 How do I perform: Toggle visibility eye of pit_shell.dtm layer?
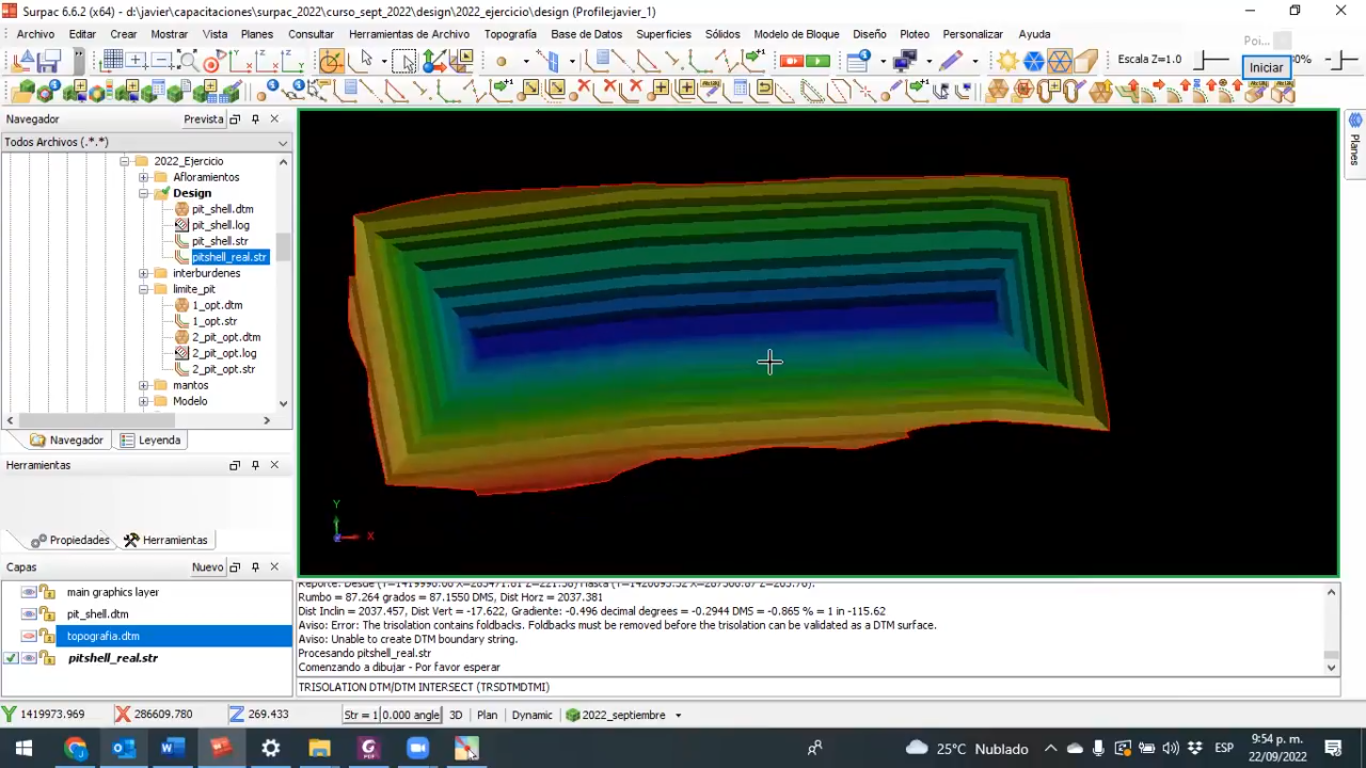(x=29, y=614)
